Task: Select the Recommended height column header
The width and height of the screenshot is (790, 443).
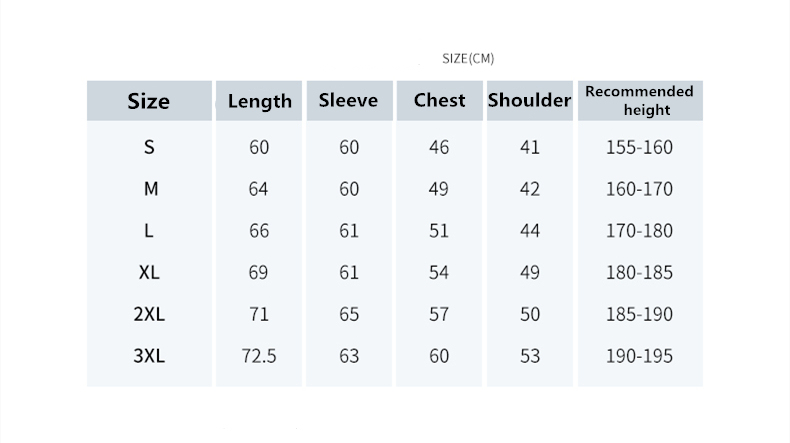Action: click(x=639, y=100)
